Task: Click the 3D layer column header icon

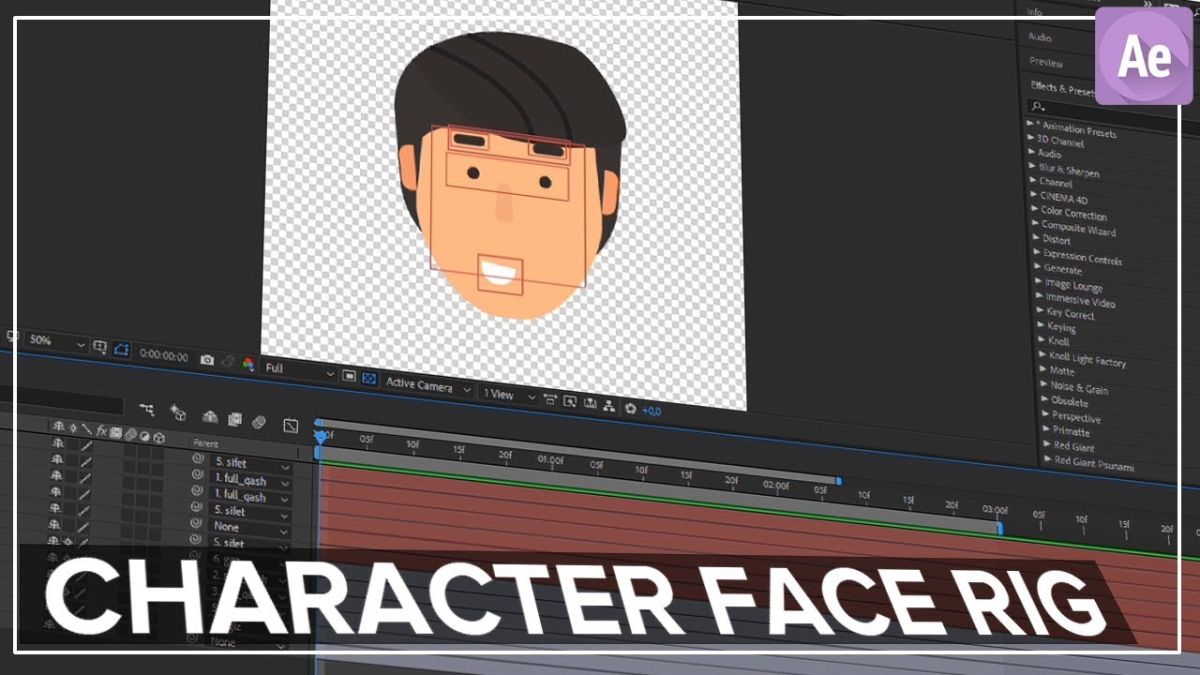Action: tap(159, 437)
